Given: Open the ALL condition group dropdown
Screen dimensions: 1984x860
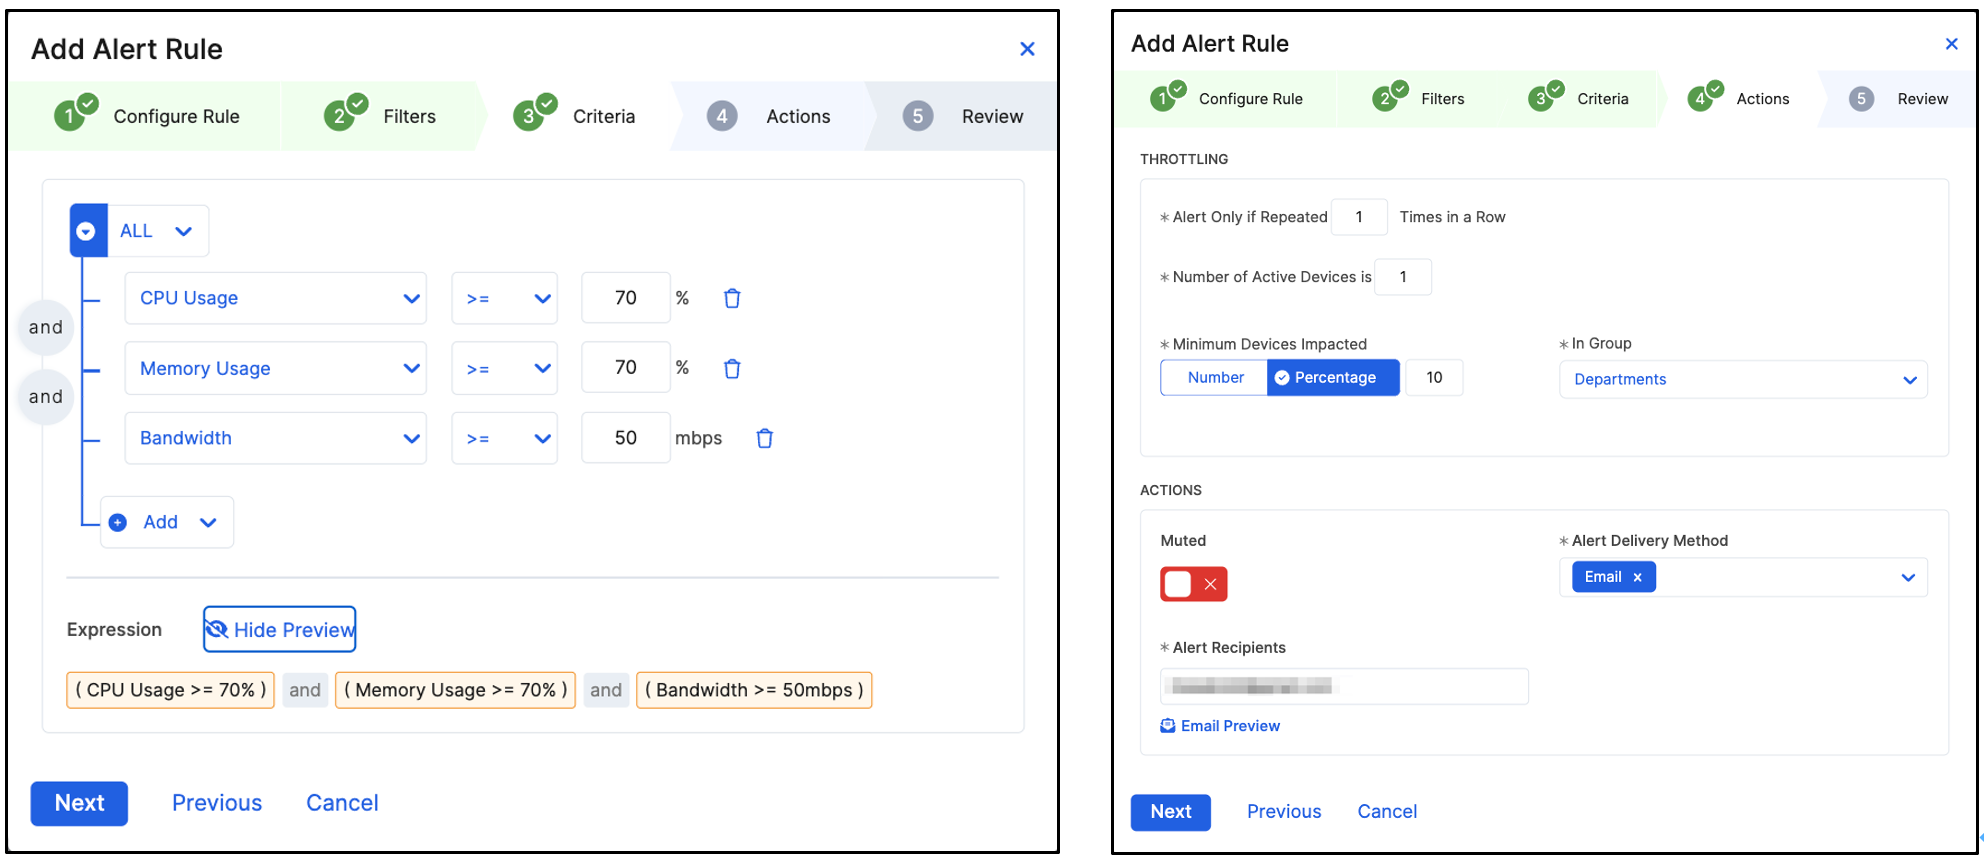Looking at the screenshot, I should click(x=158, y=231).
